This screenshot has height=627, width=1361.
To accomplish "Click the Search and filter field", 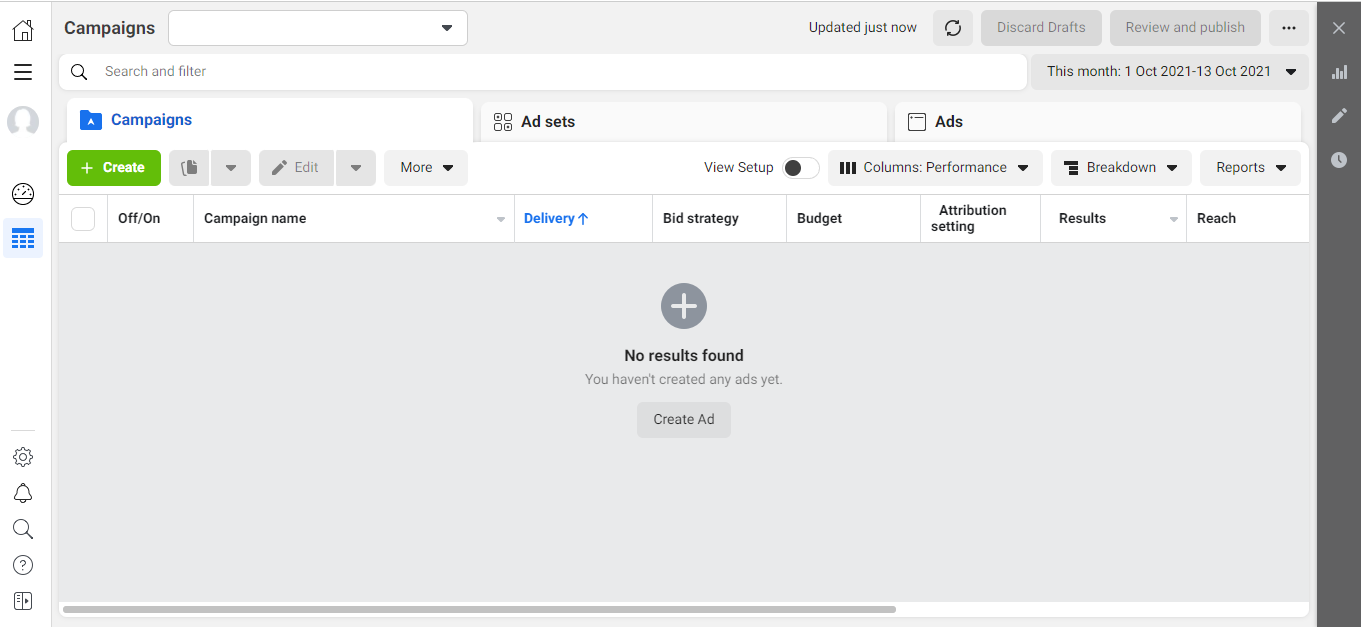I will (x=540, y=72).
